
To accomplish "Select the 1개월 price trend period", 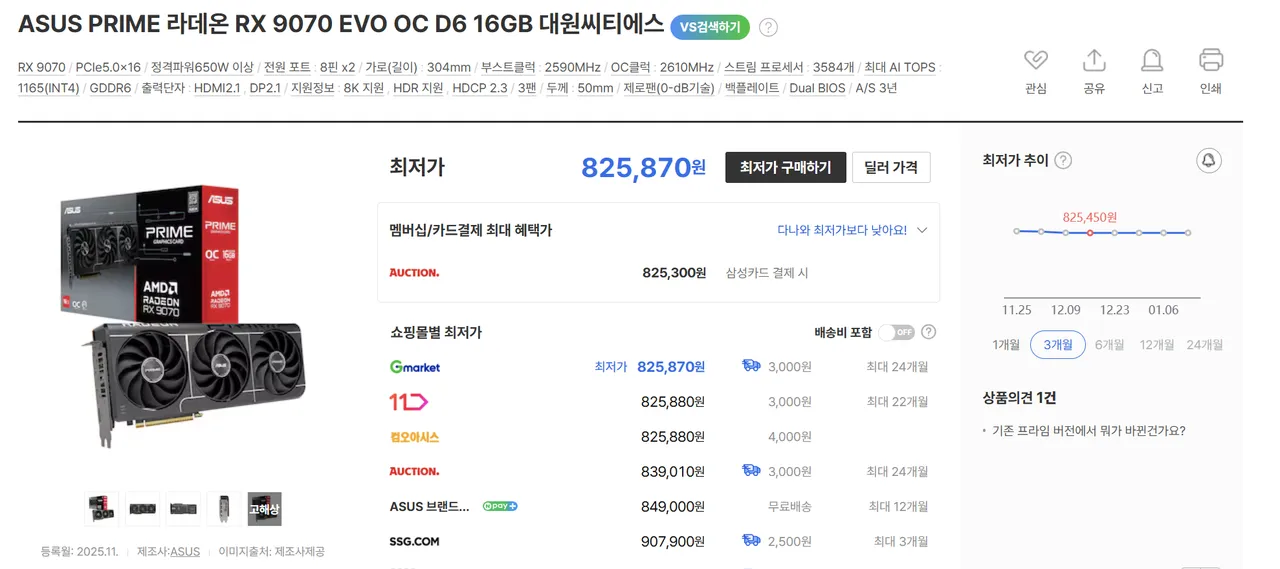I will (1005, 345).
